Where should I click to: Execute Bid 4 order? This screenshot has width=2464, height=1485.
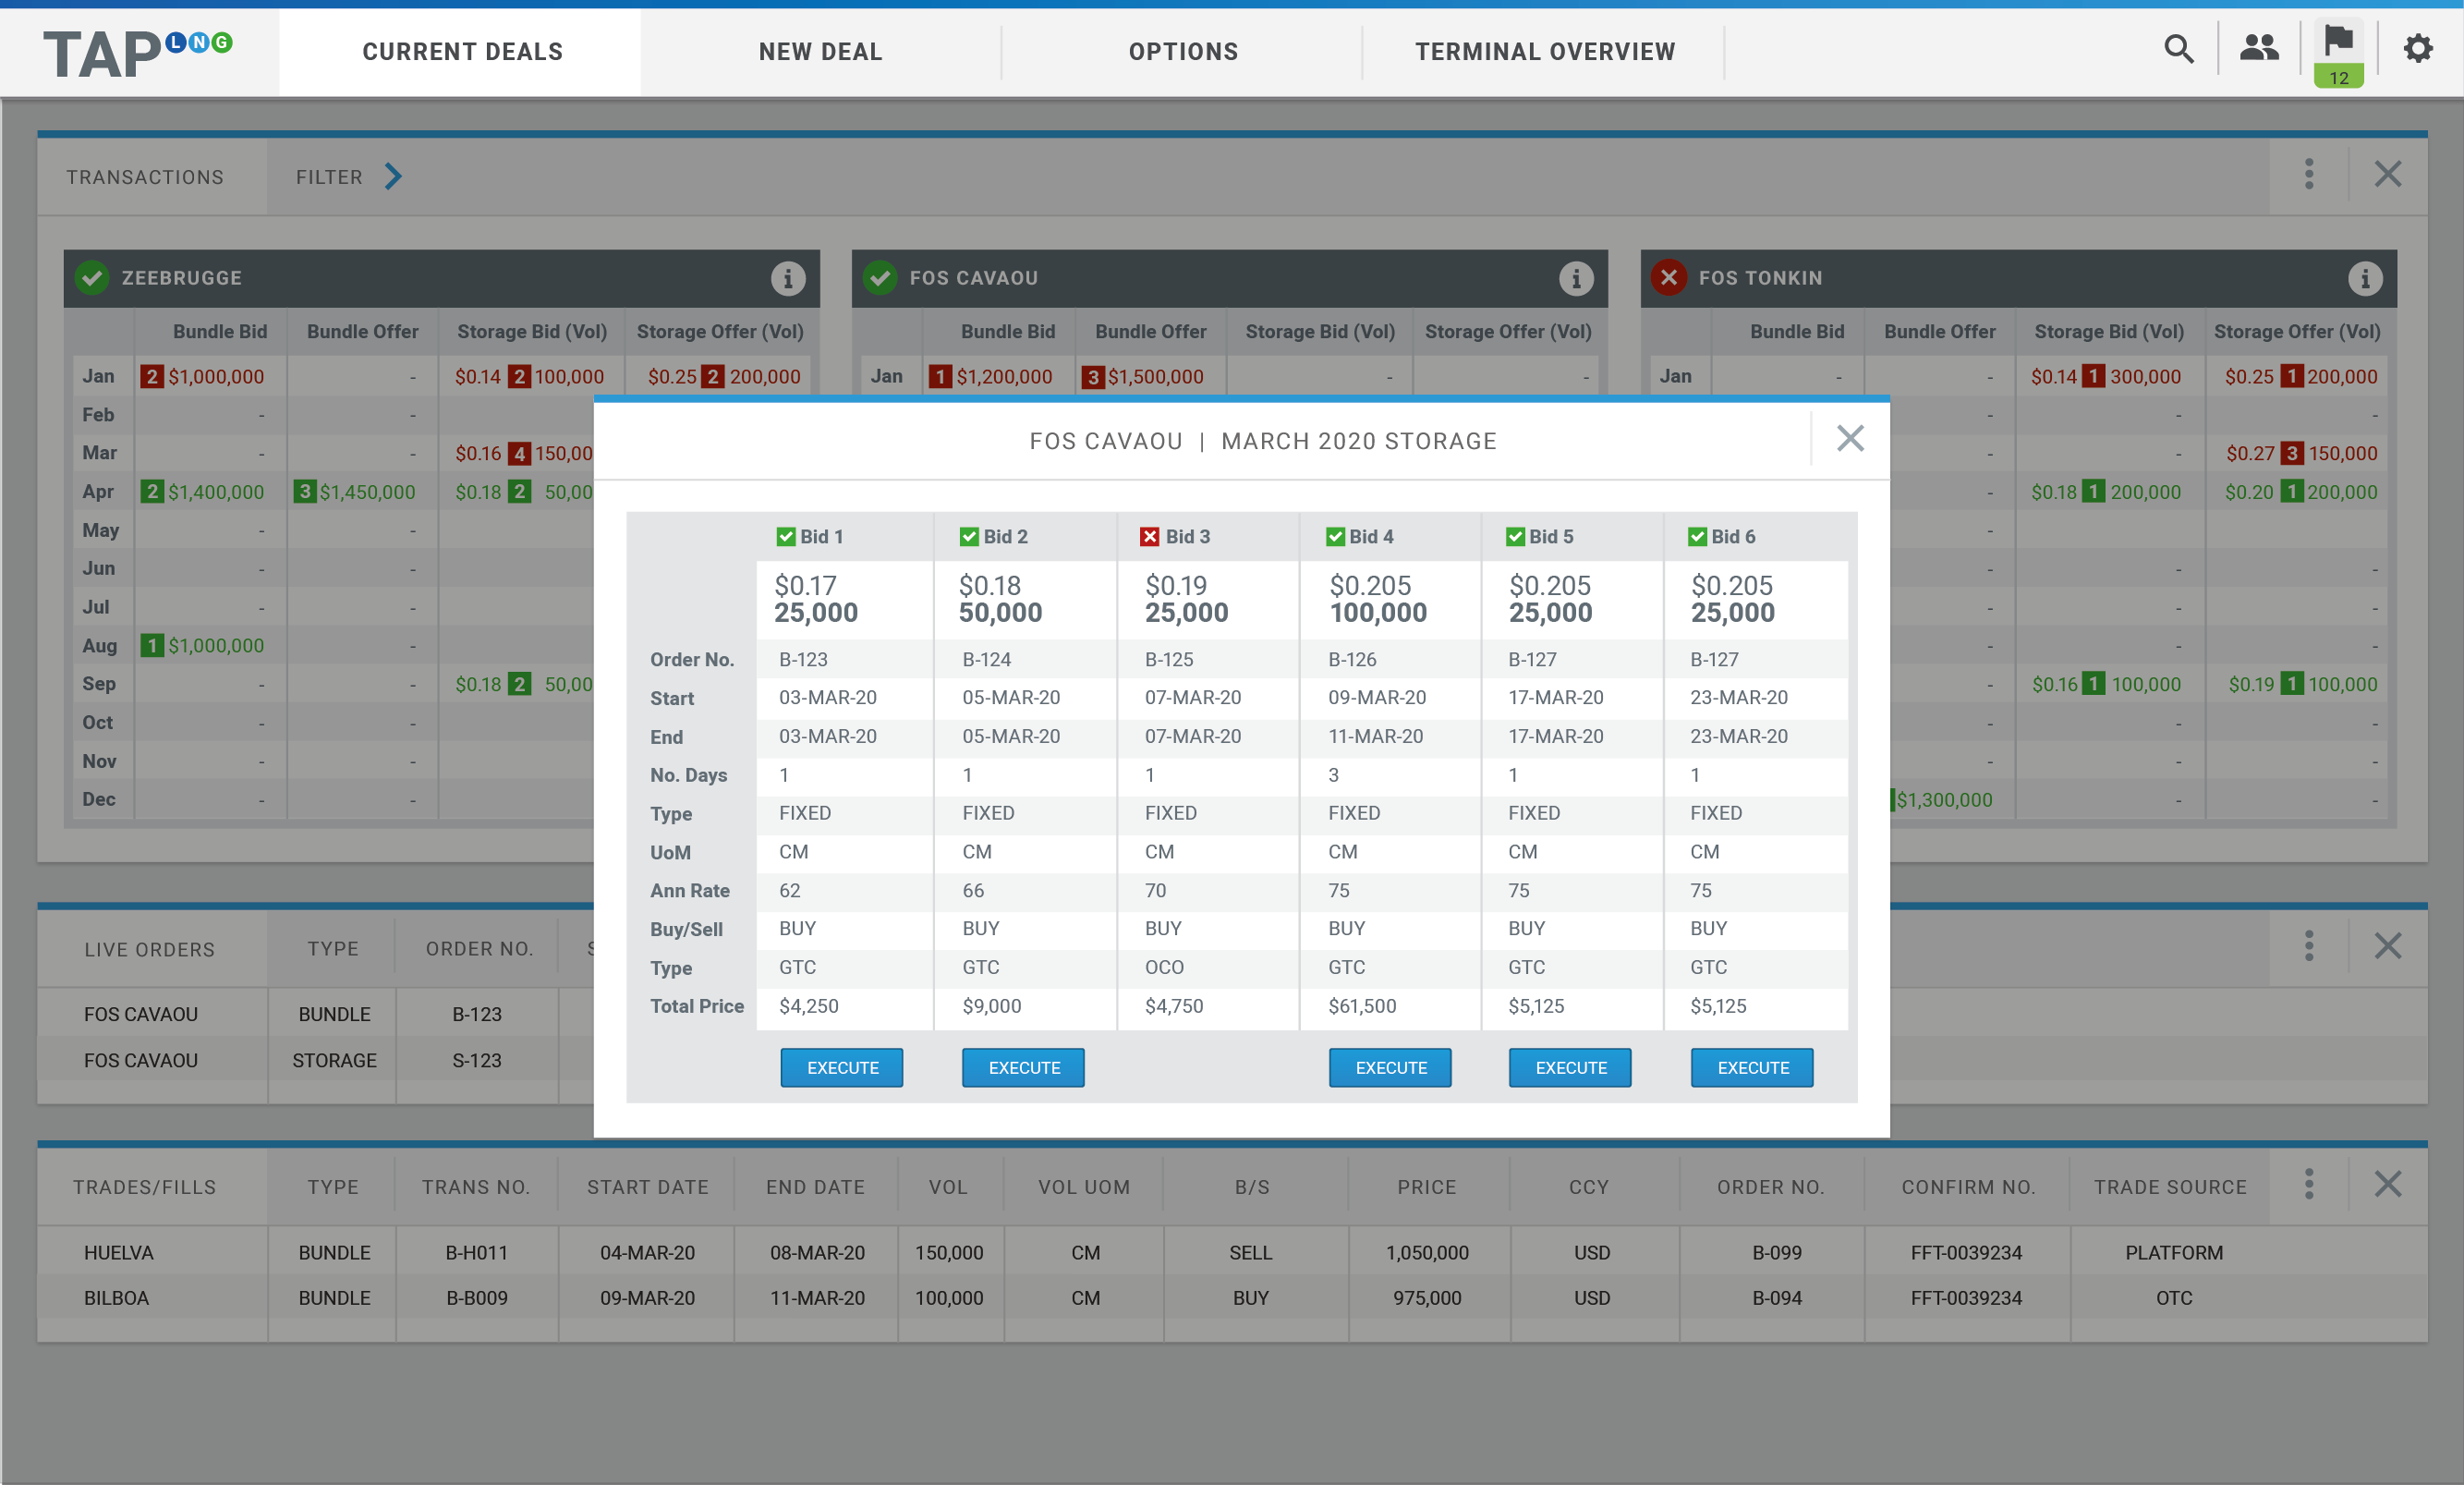pyautogui.click(x=1390, y=1067)
